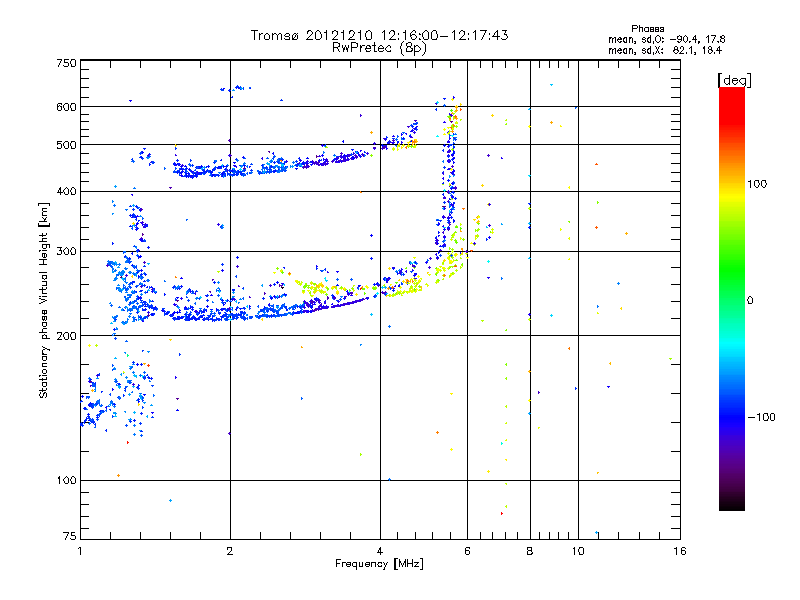Click the "Stationary phase Virtual Height [km]" axis label
800x600 pixels.
[x=44, y=301]
